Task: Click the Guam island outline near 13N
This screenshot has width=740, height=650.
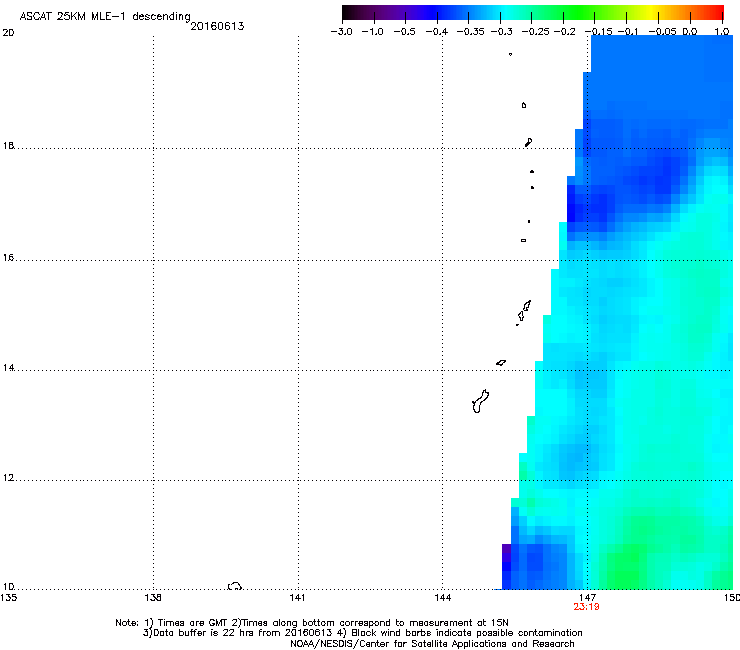Action: coord(480,401)
